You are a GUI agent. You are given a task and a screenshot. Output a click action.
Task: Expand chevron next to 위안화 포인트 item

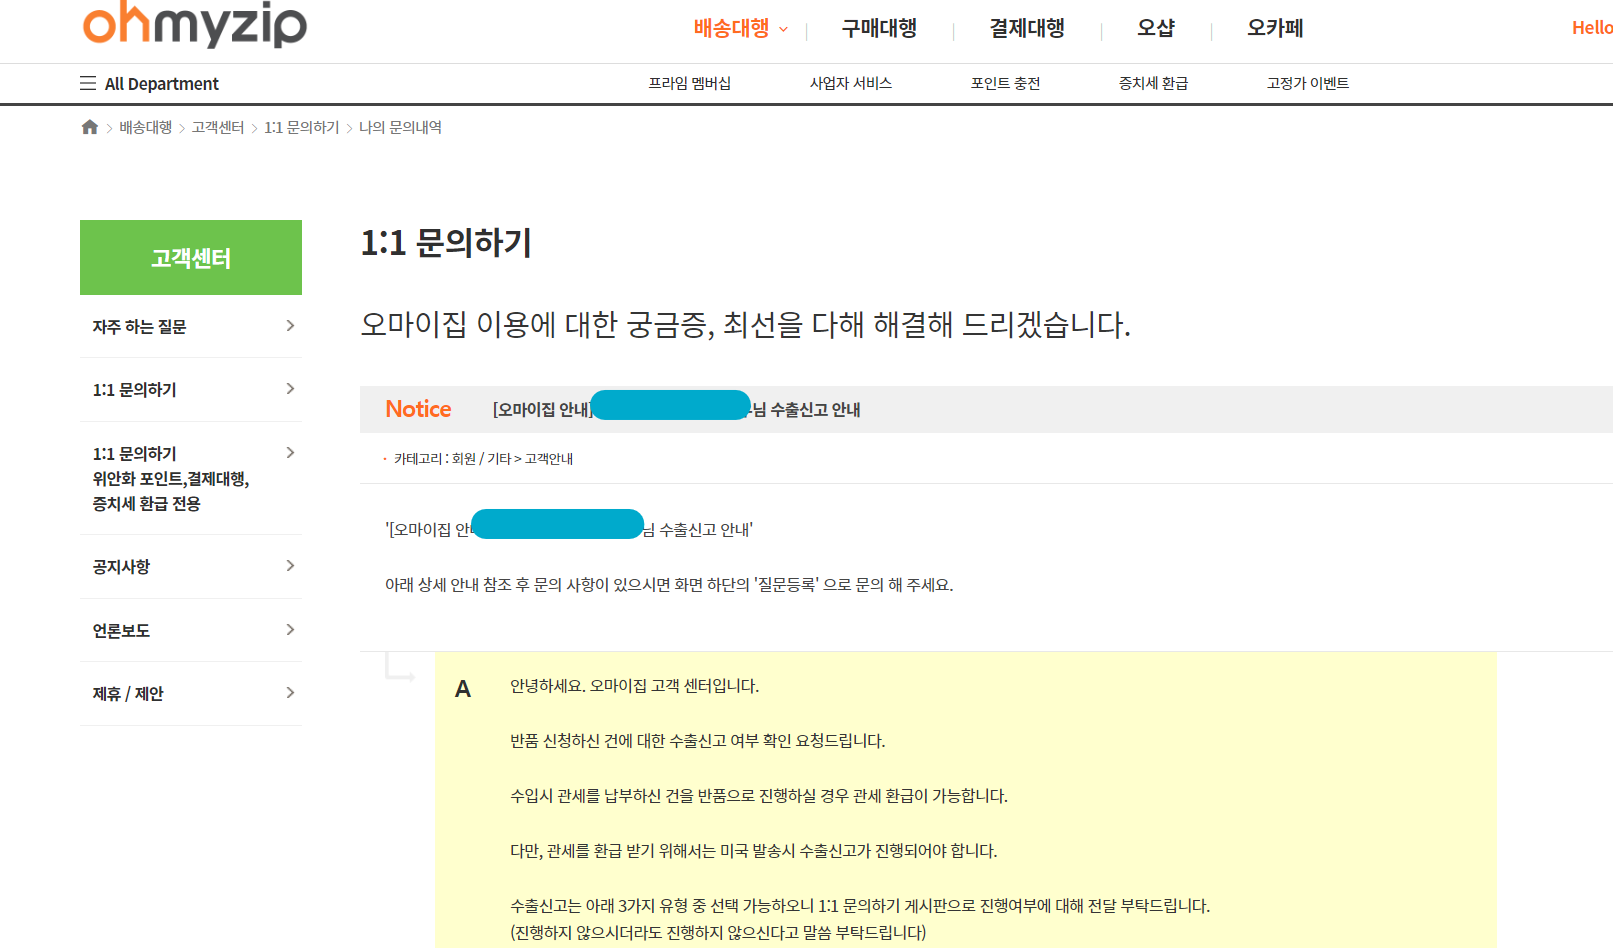pyautogui.click(x=290, y=452)
